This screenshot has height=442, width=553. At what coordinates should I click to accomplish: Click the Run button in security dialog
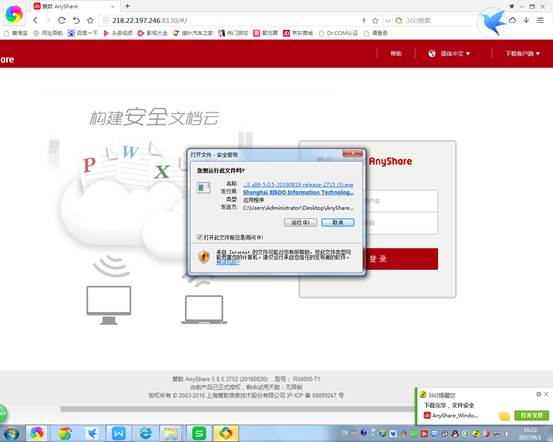tap(300, 223)
